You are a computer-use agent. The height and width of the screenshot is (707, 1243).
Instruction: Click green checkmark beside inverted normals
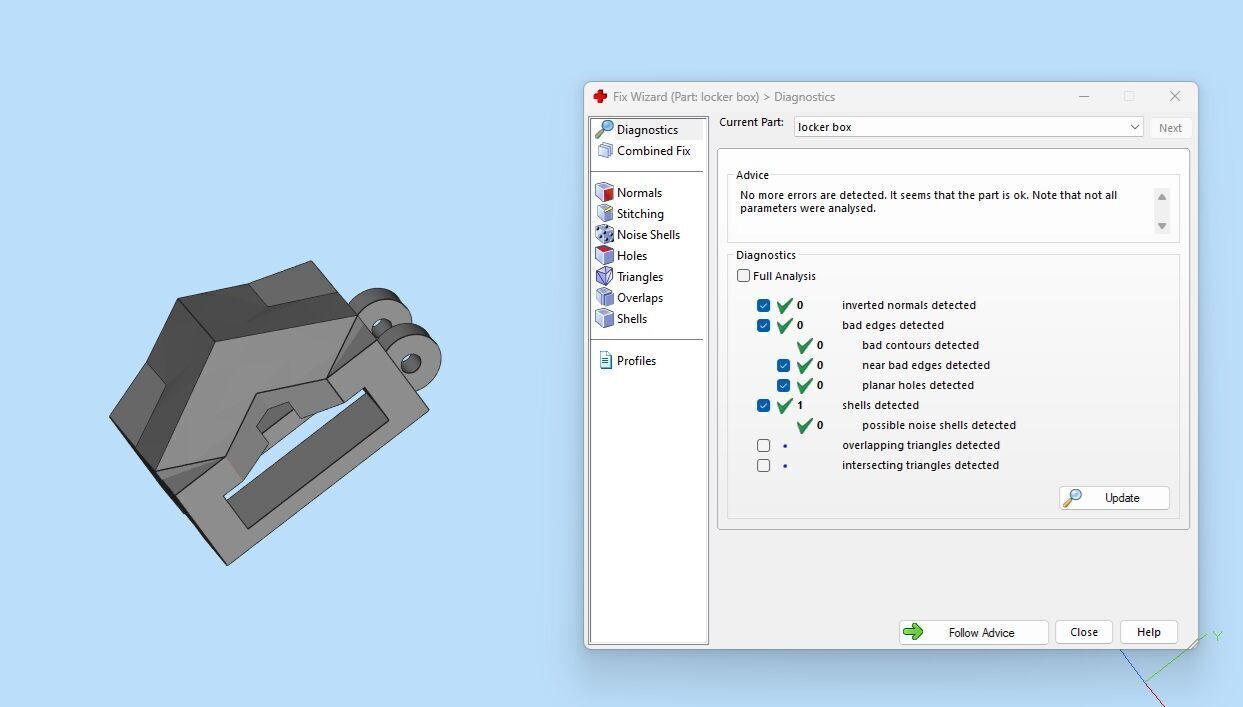[785, 305]
